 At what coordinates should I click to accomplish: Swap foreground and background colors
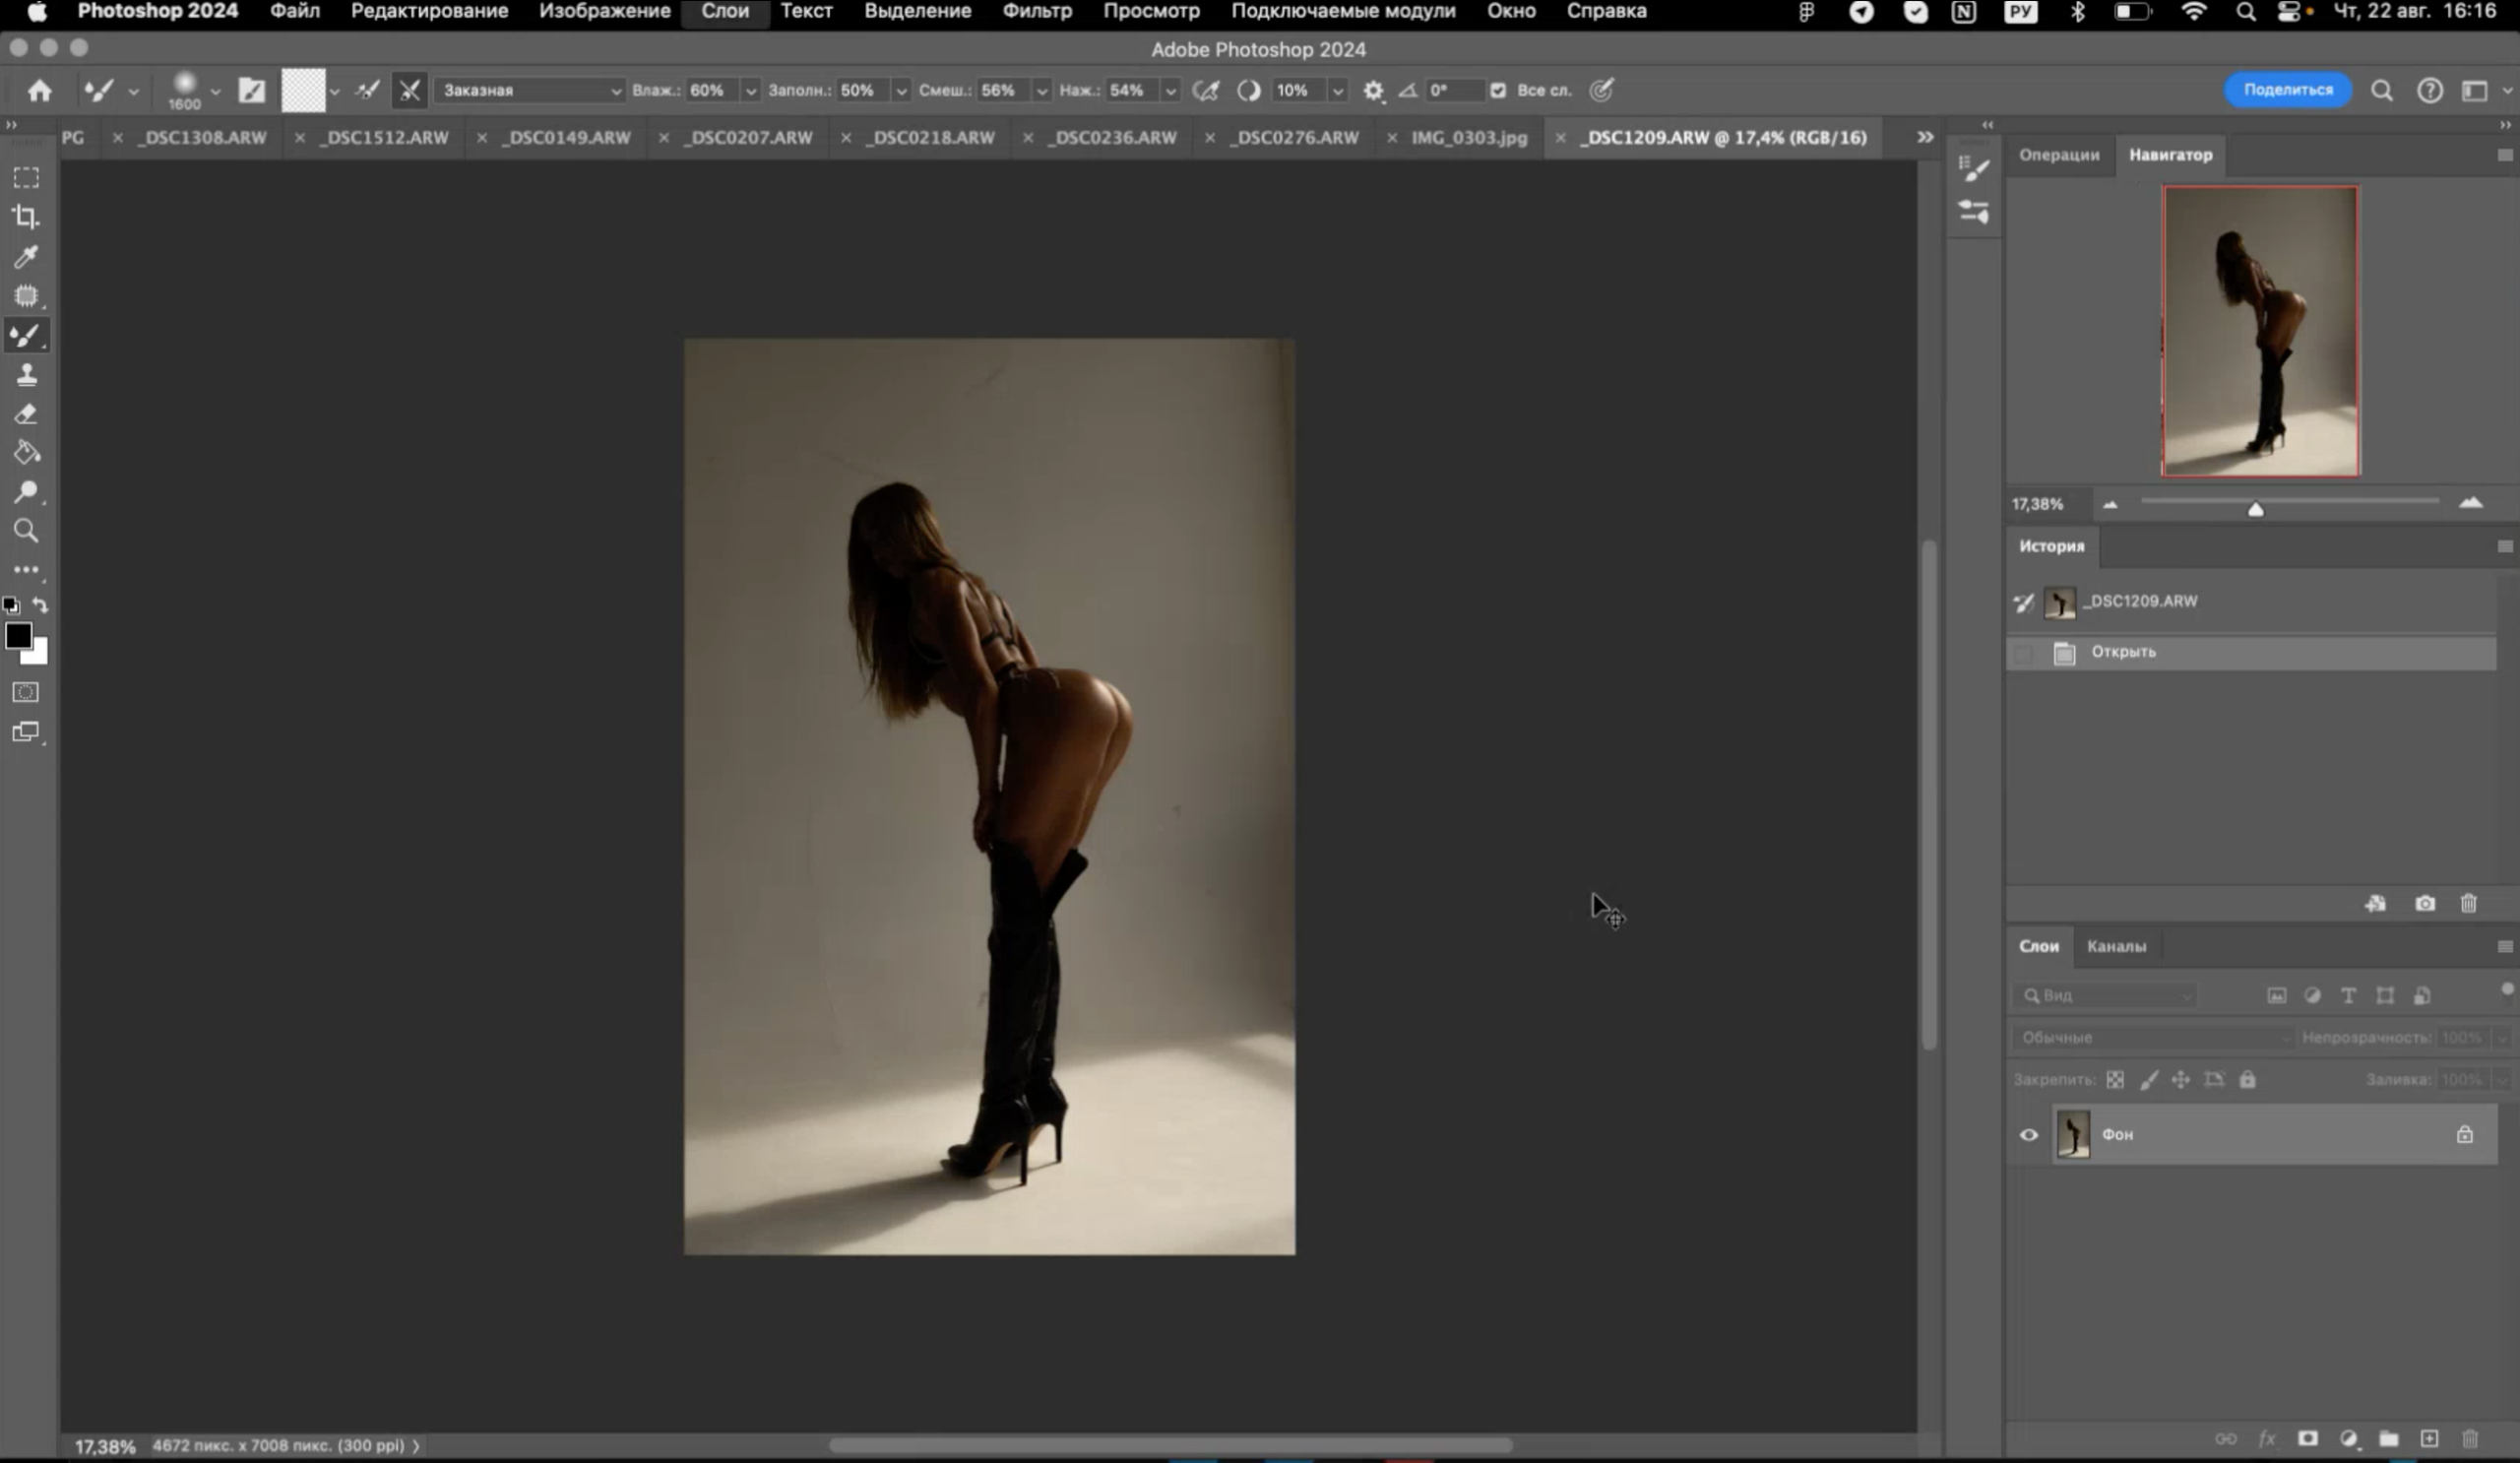click(40, 605)
